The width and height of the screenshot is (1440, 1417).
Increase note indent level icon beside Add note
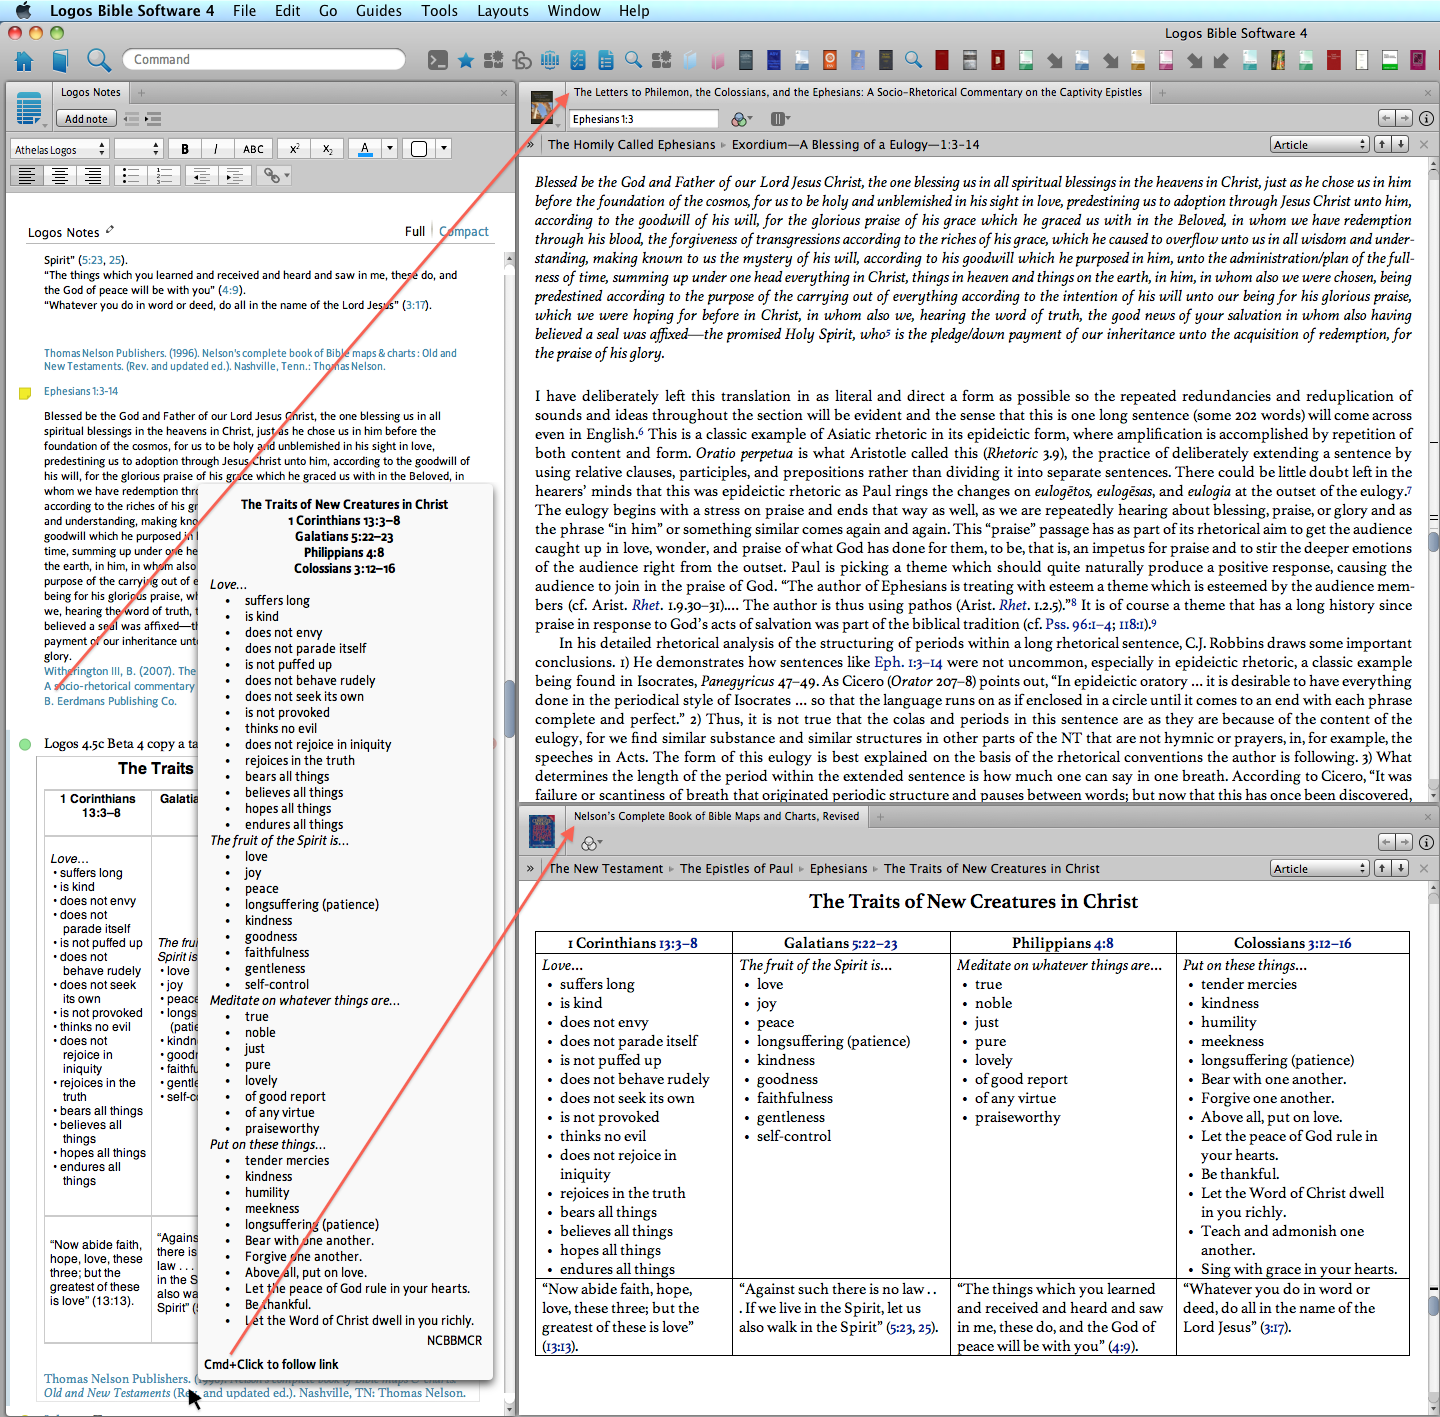click(x=153, y=119)
